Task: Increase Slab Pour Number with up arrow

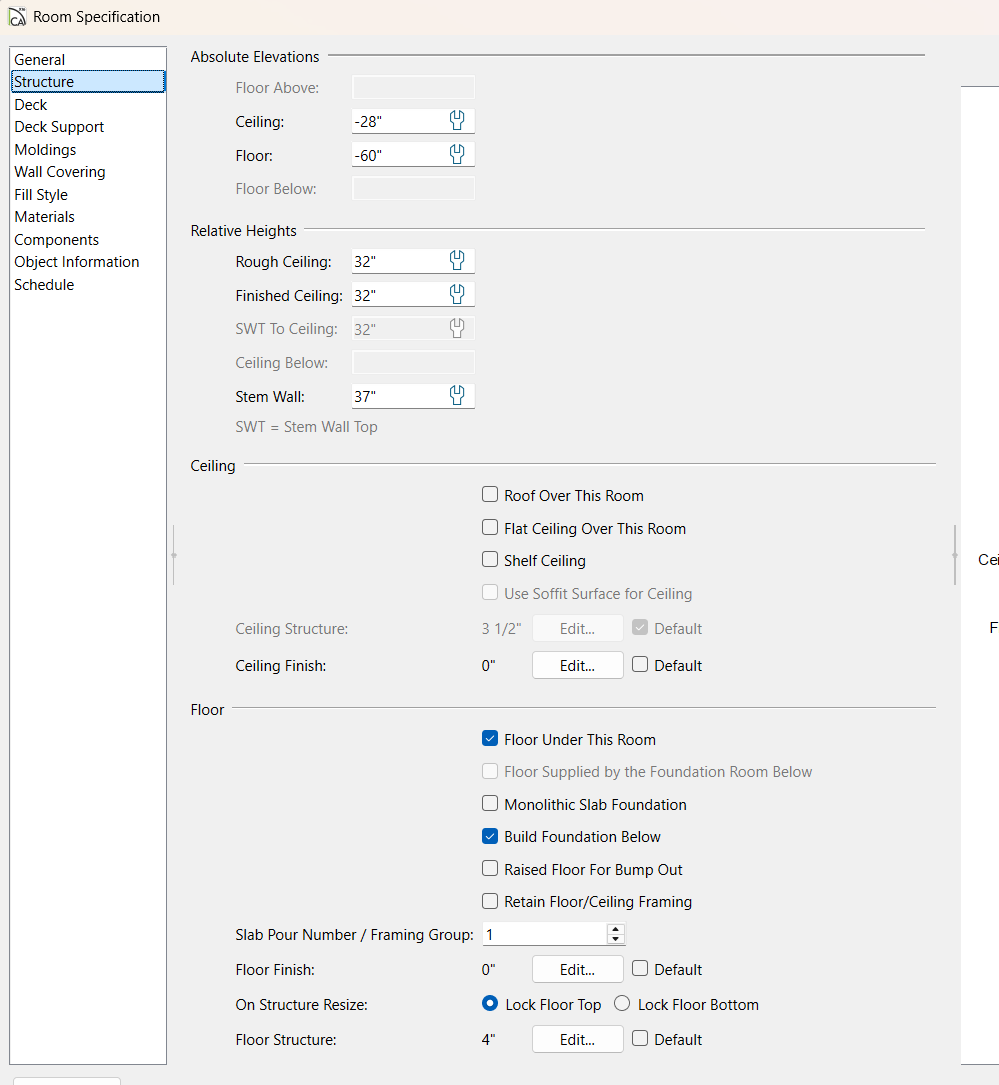Action: pos(615,929)
